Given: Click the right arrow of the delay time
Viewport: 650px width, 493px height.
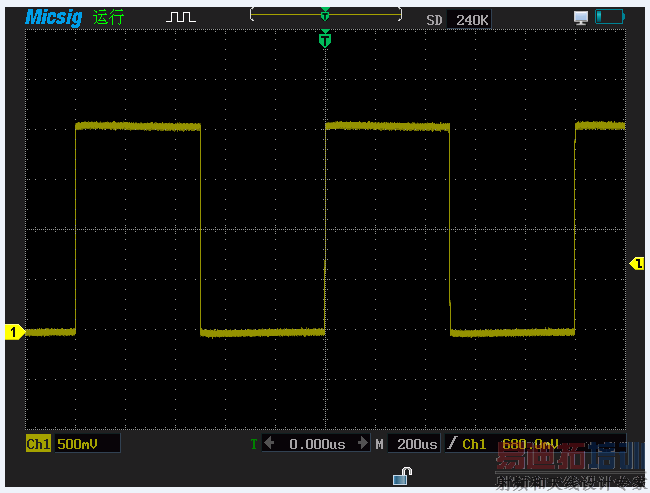Looking at the screenshot, I should [x=363, y=443].
